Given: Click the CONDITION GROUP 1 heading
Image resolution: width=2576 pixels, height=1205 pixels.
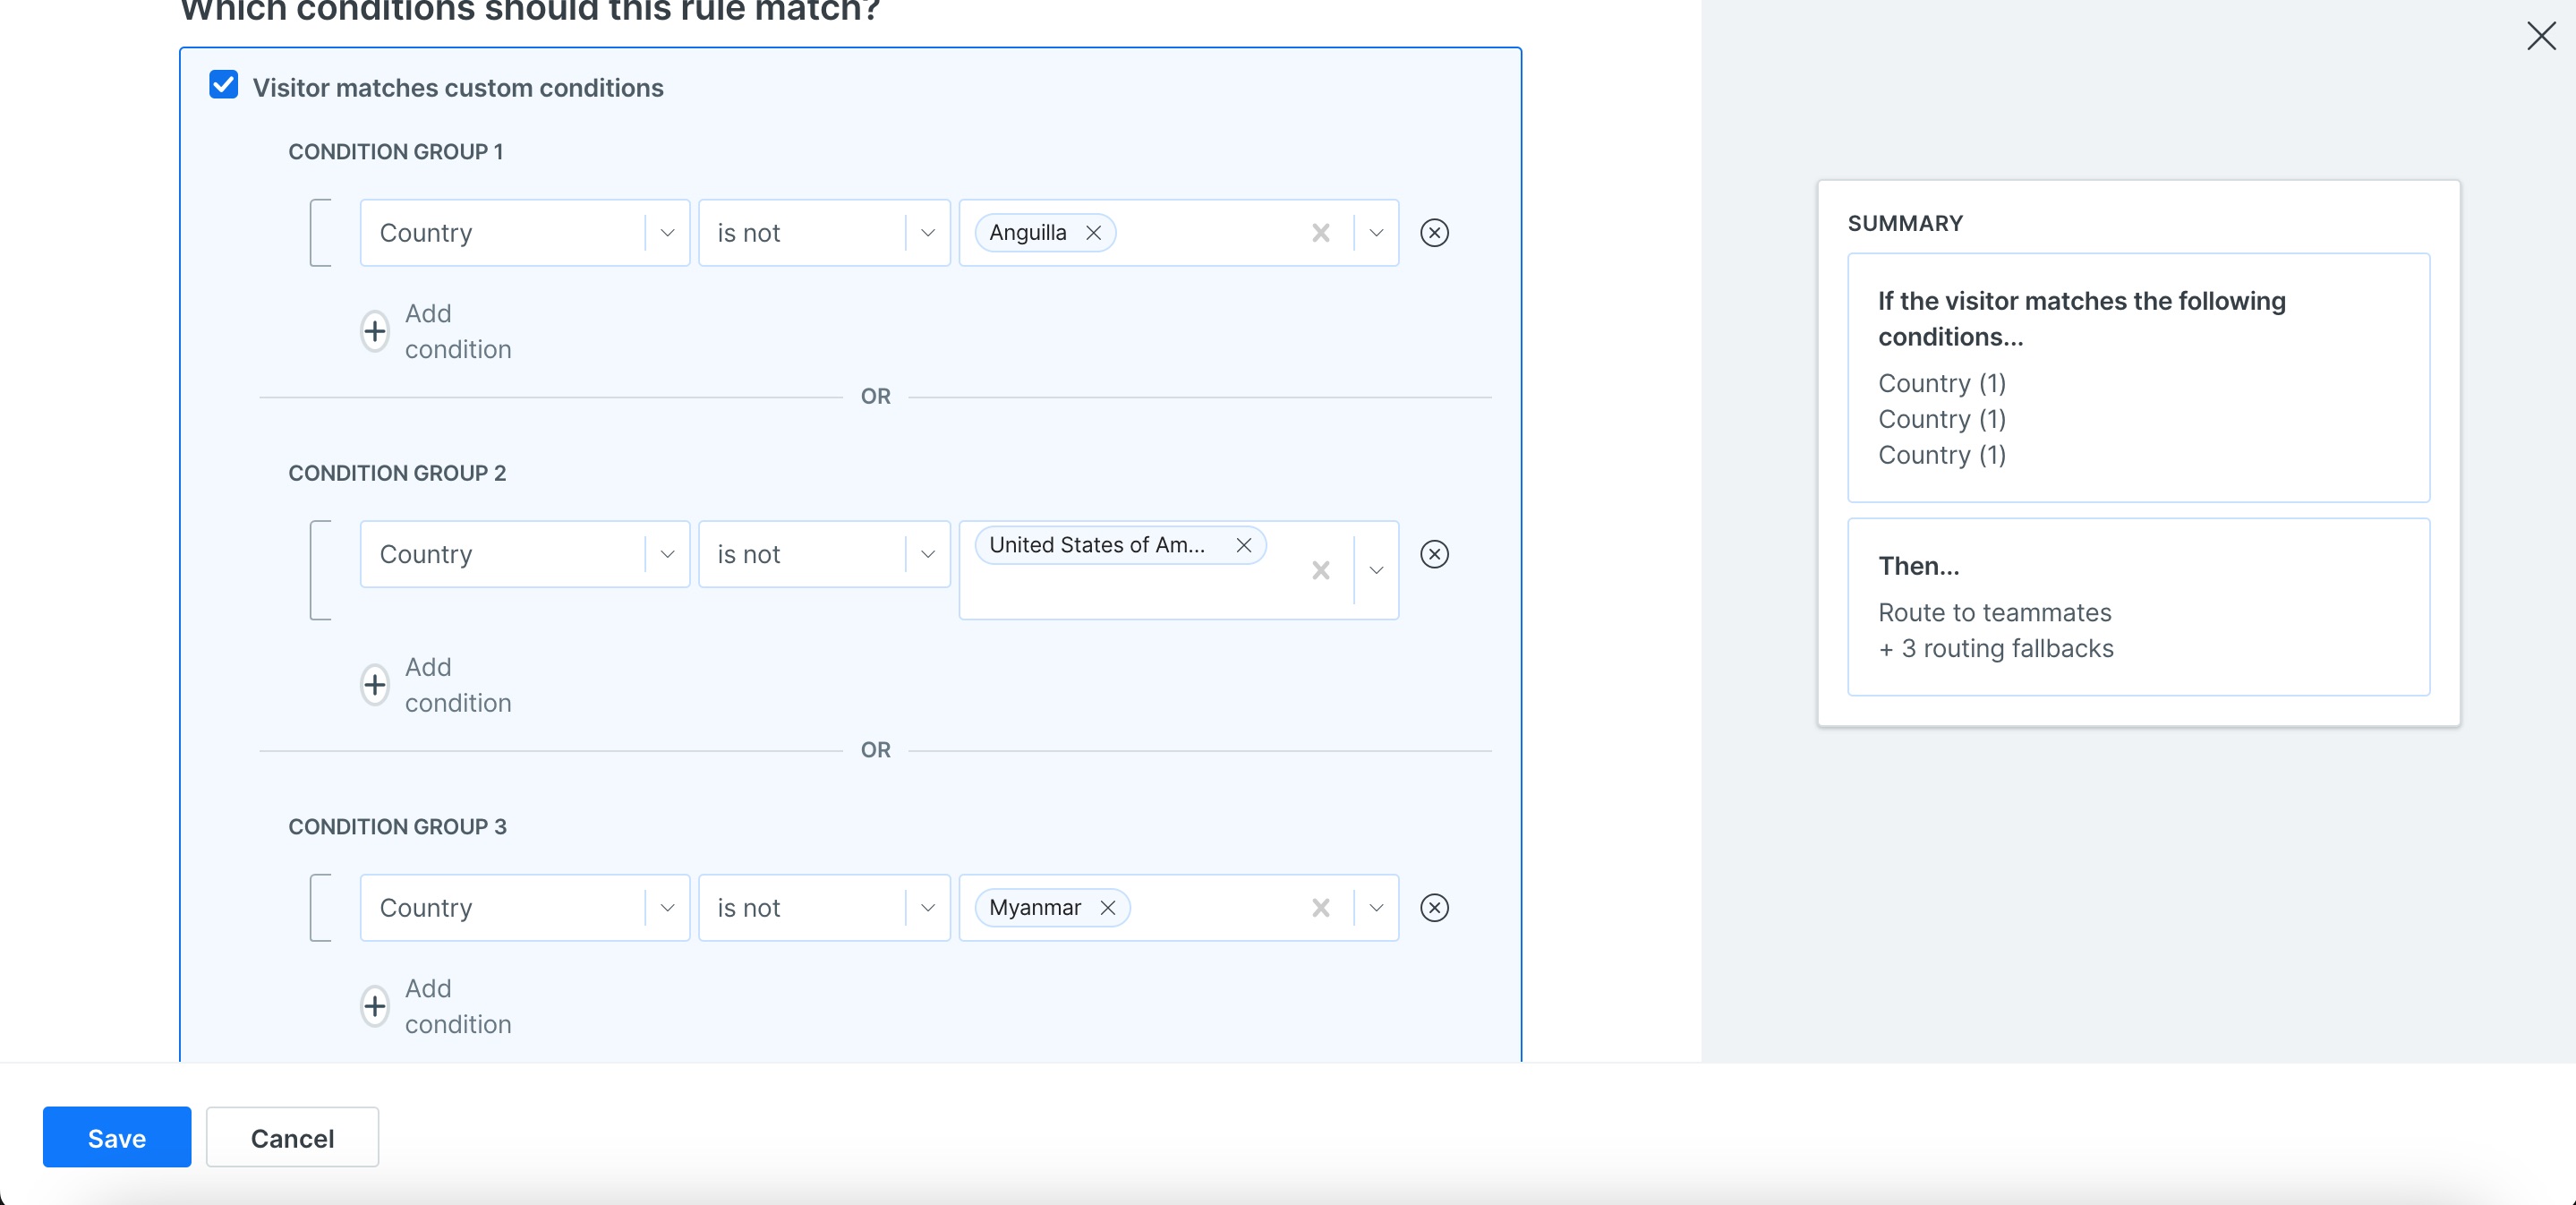Looking at the screenshot, I should coord(396,152).
